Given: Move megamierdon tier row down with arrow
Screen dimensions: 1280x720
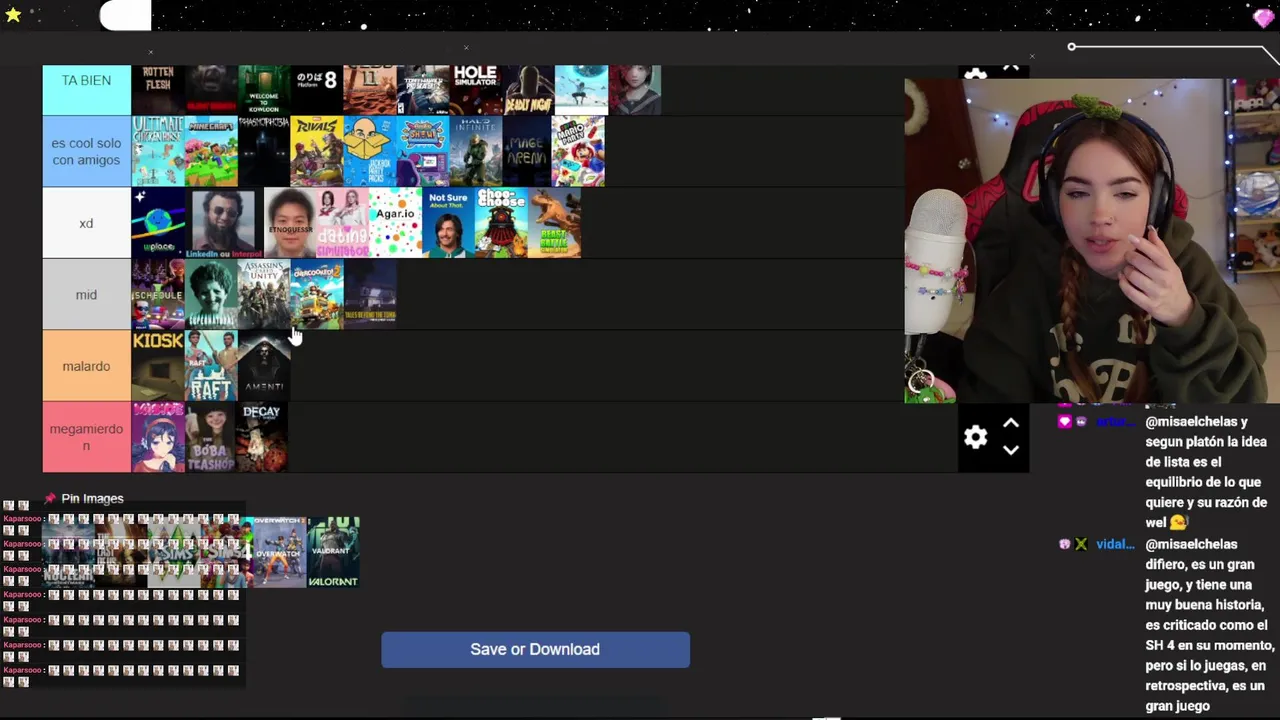Looking at the screenshot, I should [x=1011, y=450].
